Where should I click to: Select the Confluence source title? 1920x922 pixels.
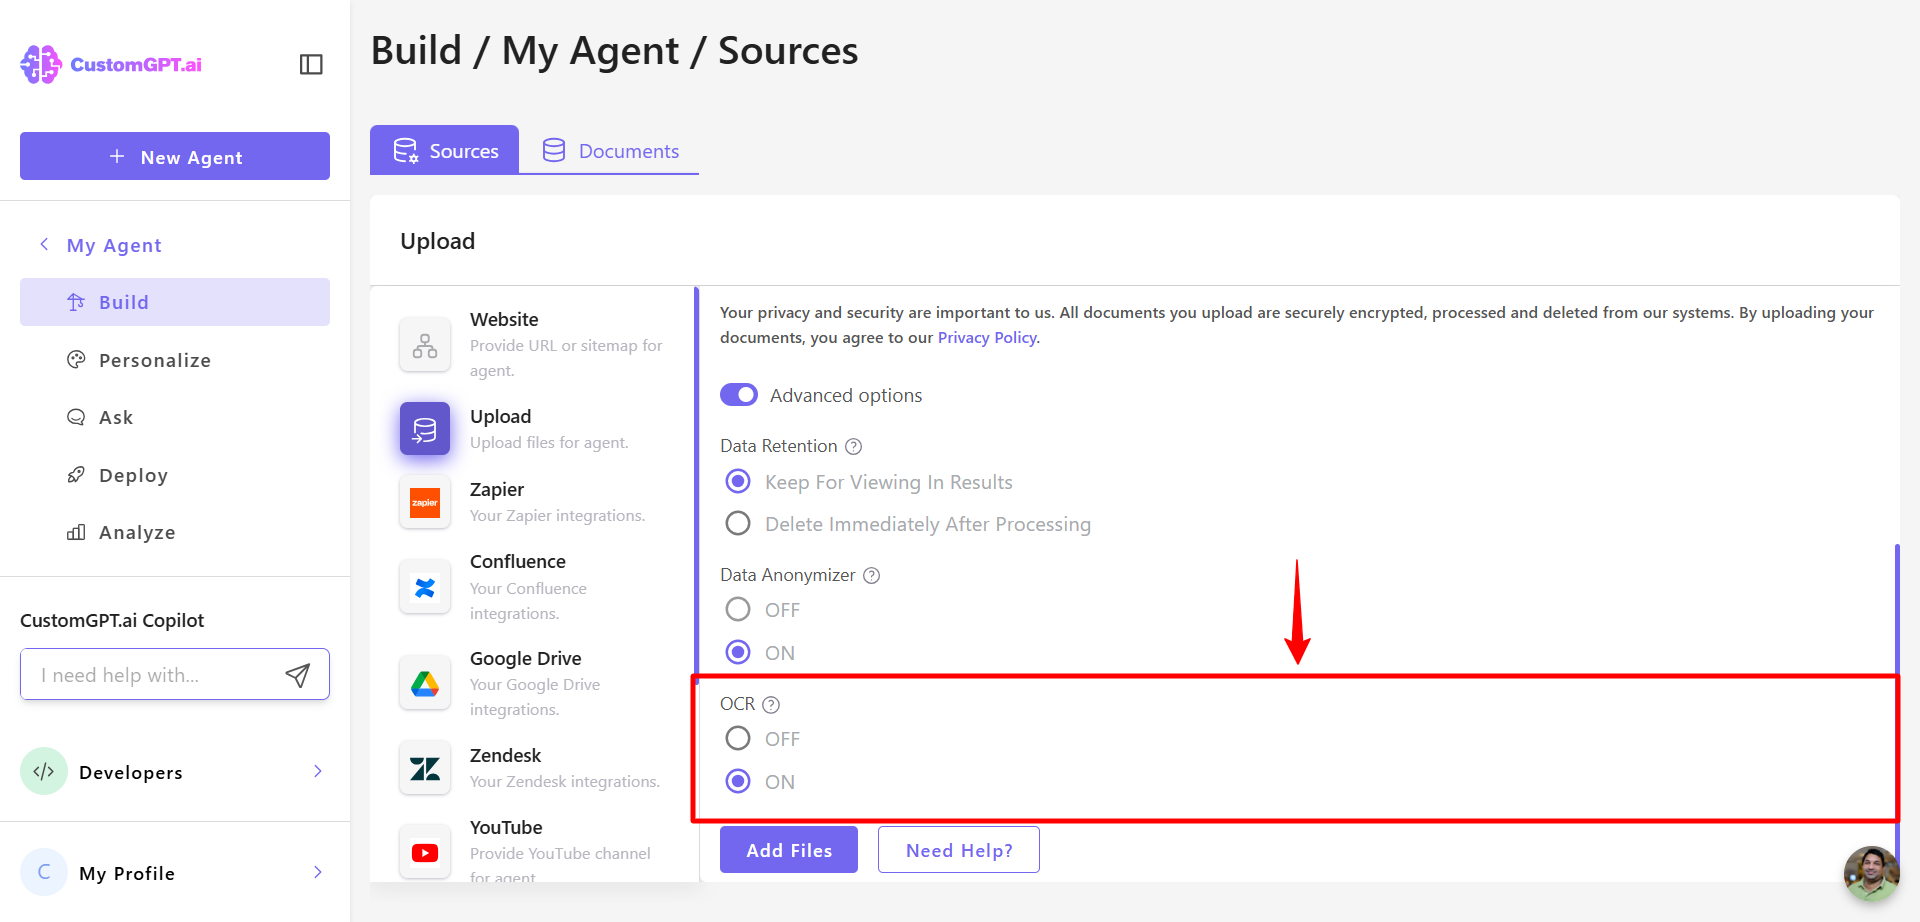(518, 561)
